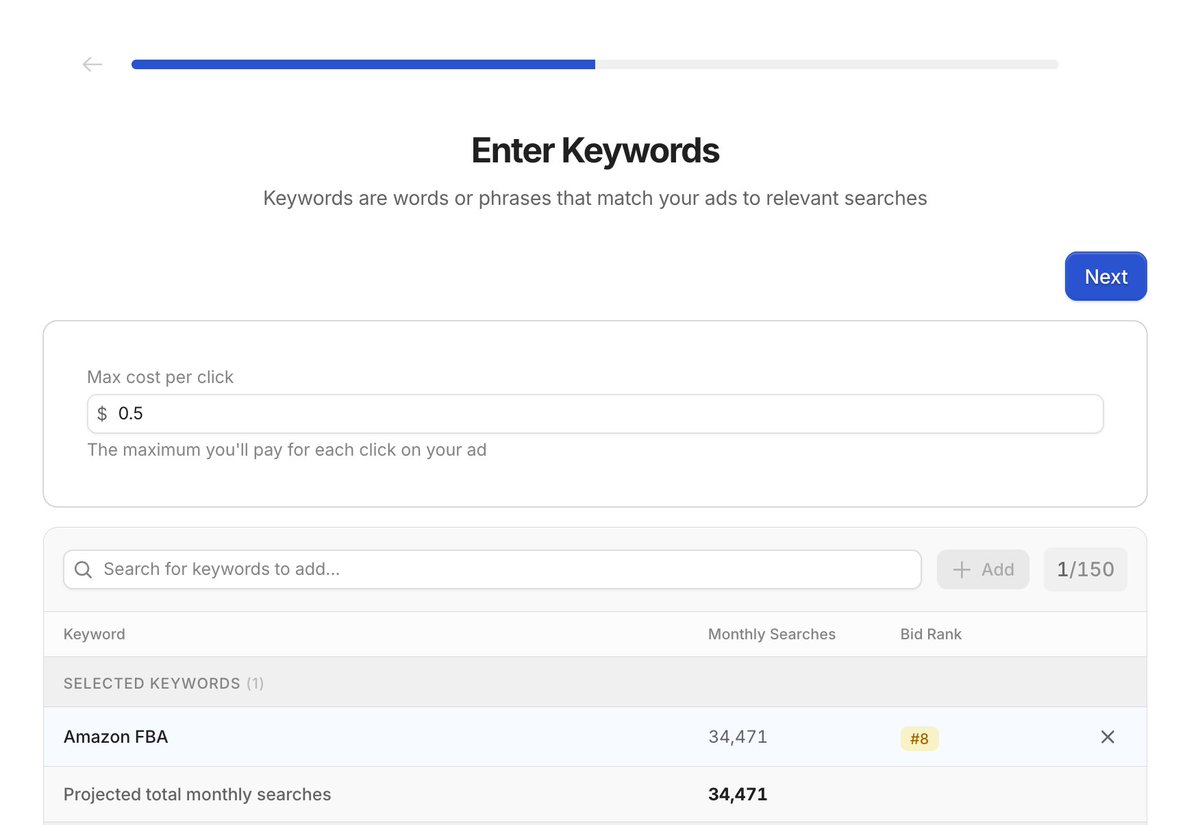The height and width of the screenshot is (825, 1200).
Task: Remove Amazon FBA keyword with X icon
Action: (x=1107, y=737)
